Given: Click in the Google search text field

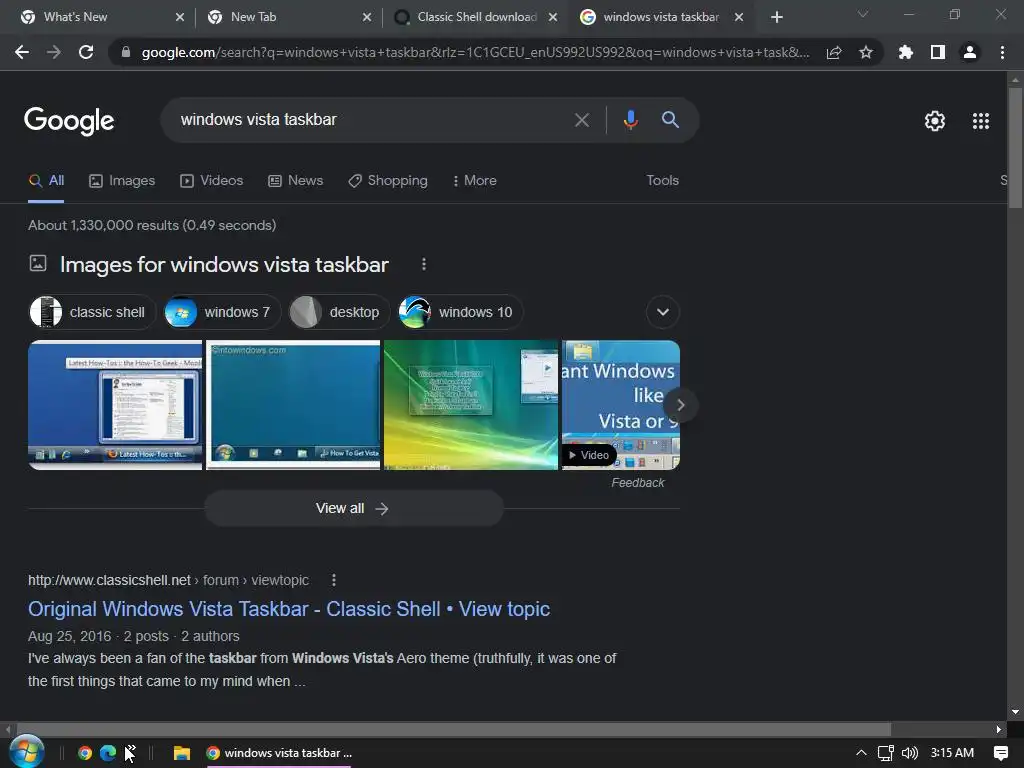Looking at the screenshot, I should pyautogui.click(x=372, y=120).
